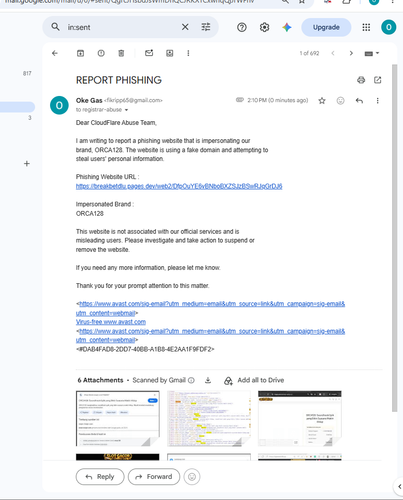The image size is (403, 500).
Task: Add an emoji reaction to the message
Action: tap(340, 101)
